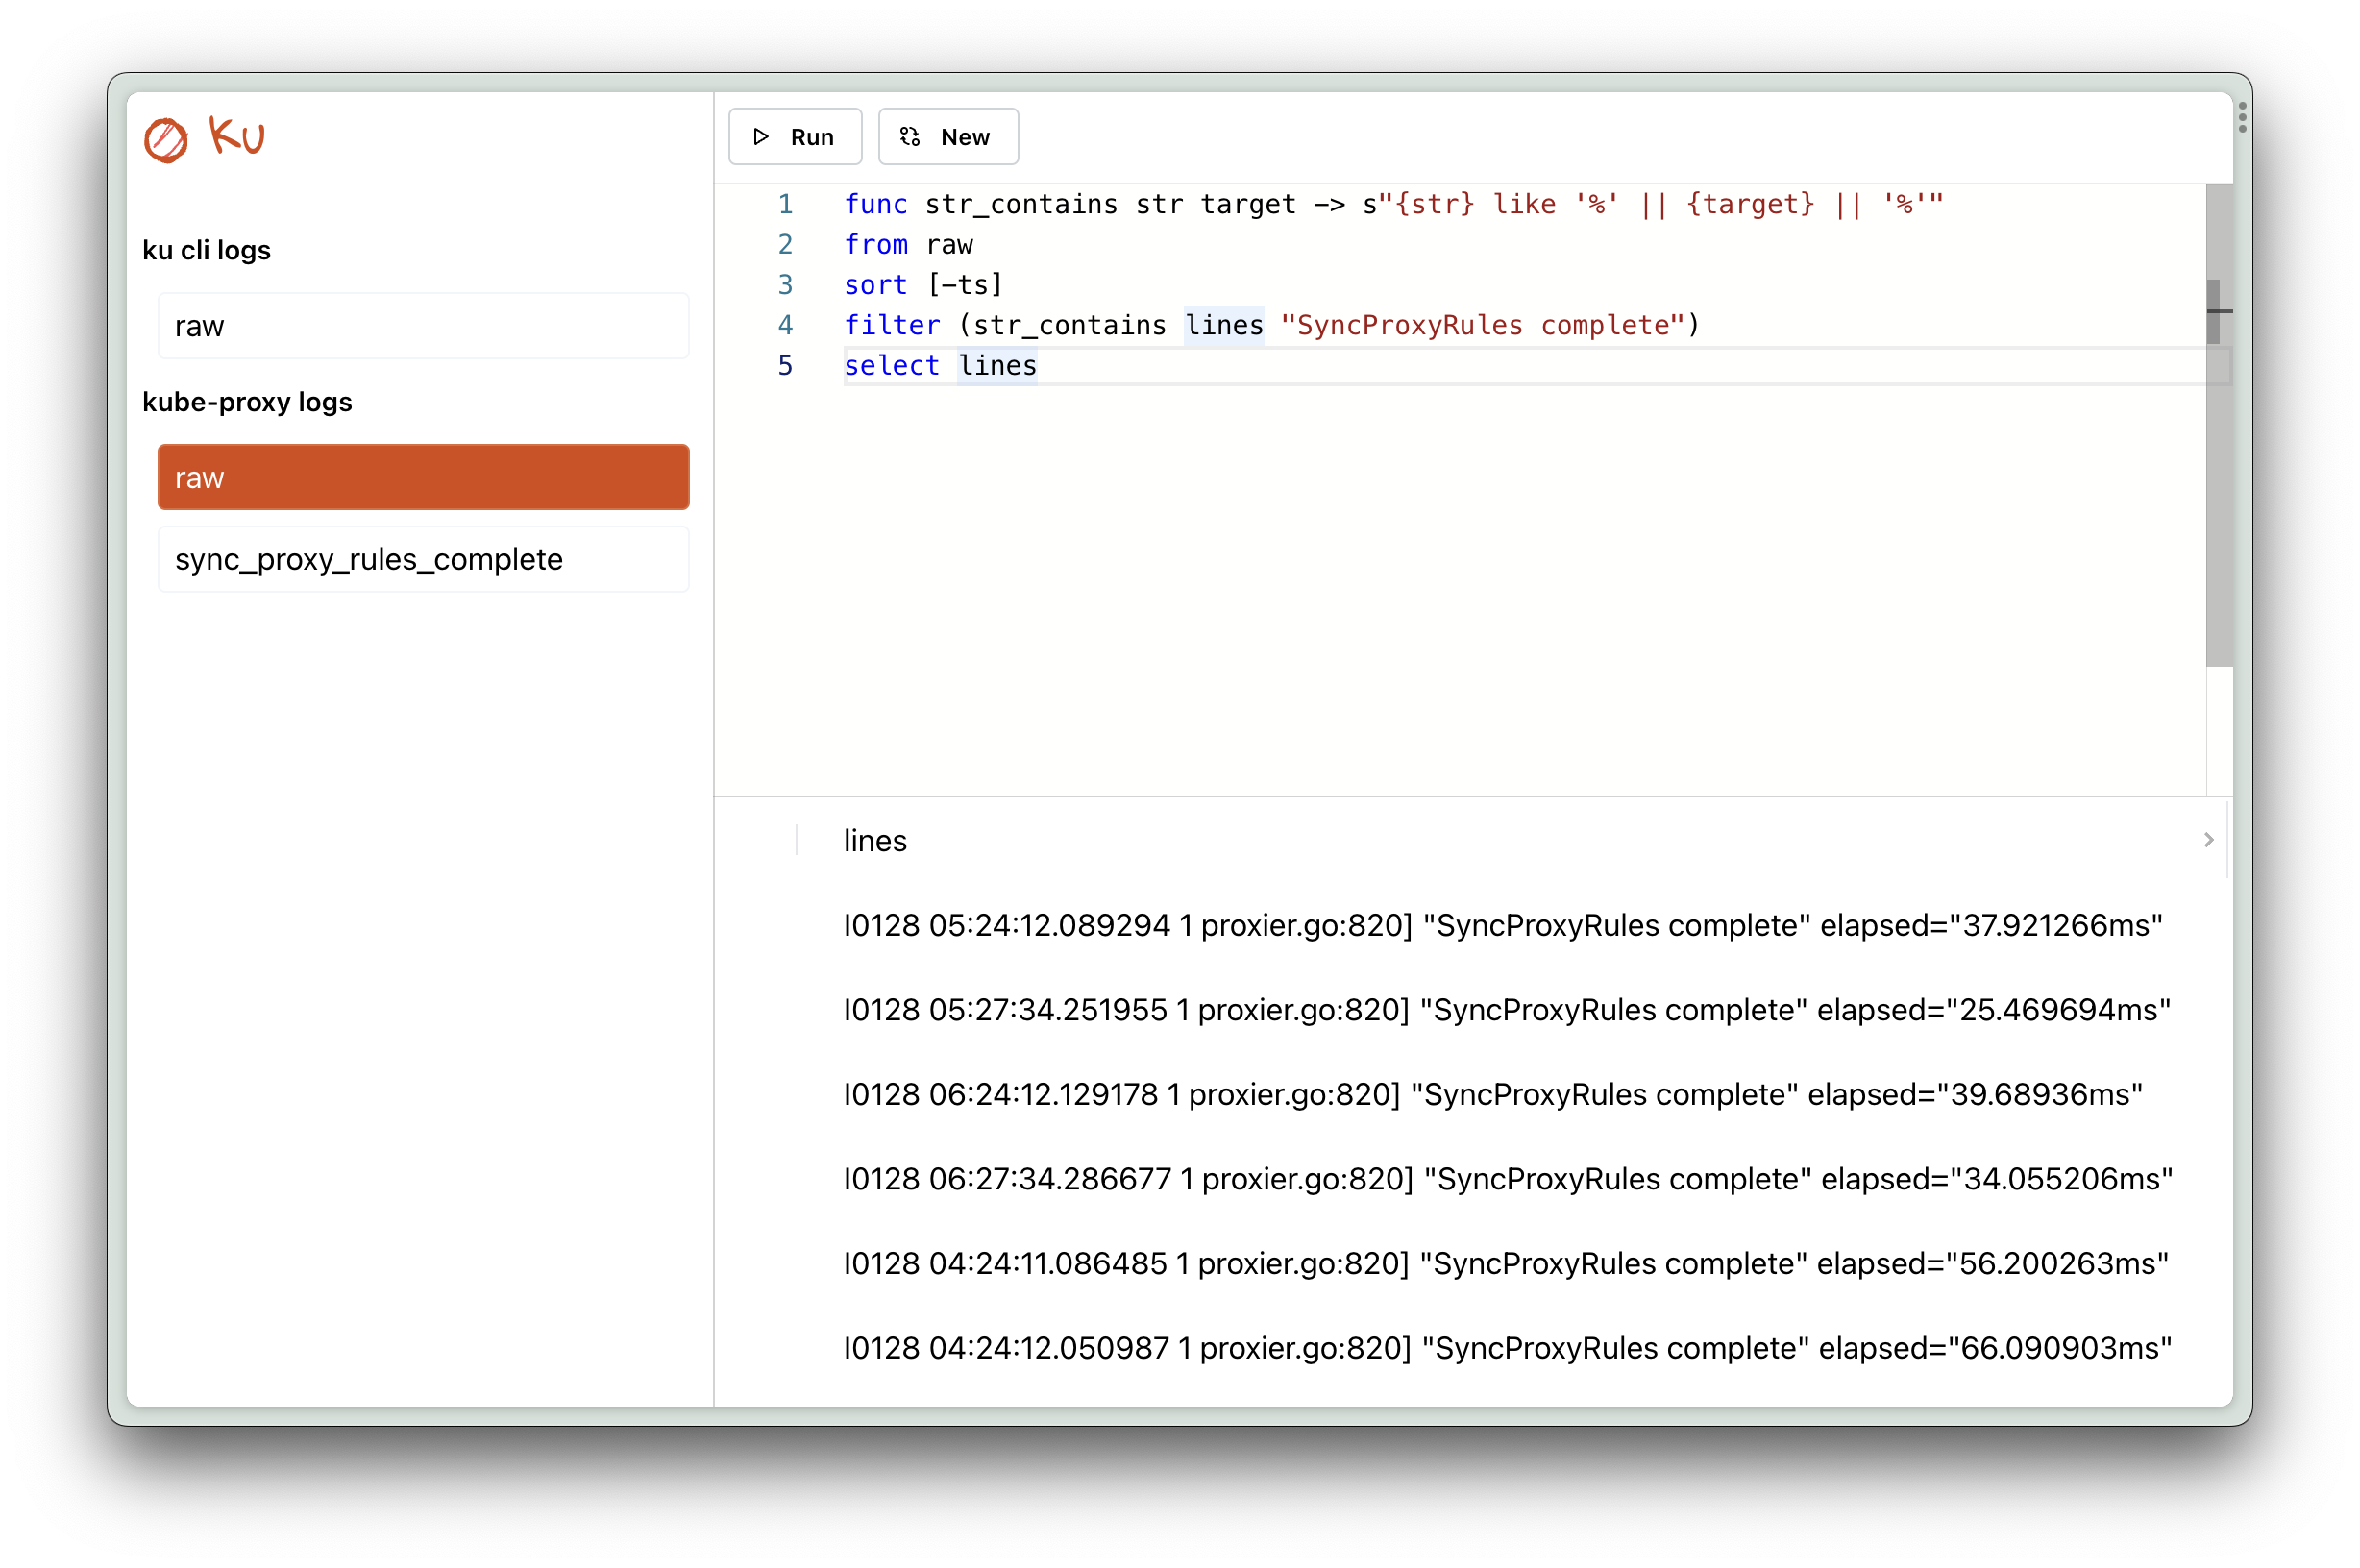
Task: Select raw under ku cli logs
Action: click(423, 326)
